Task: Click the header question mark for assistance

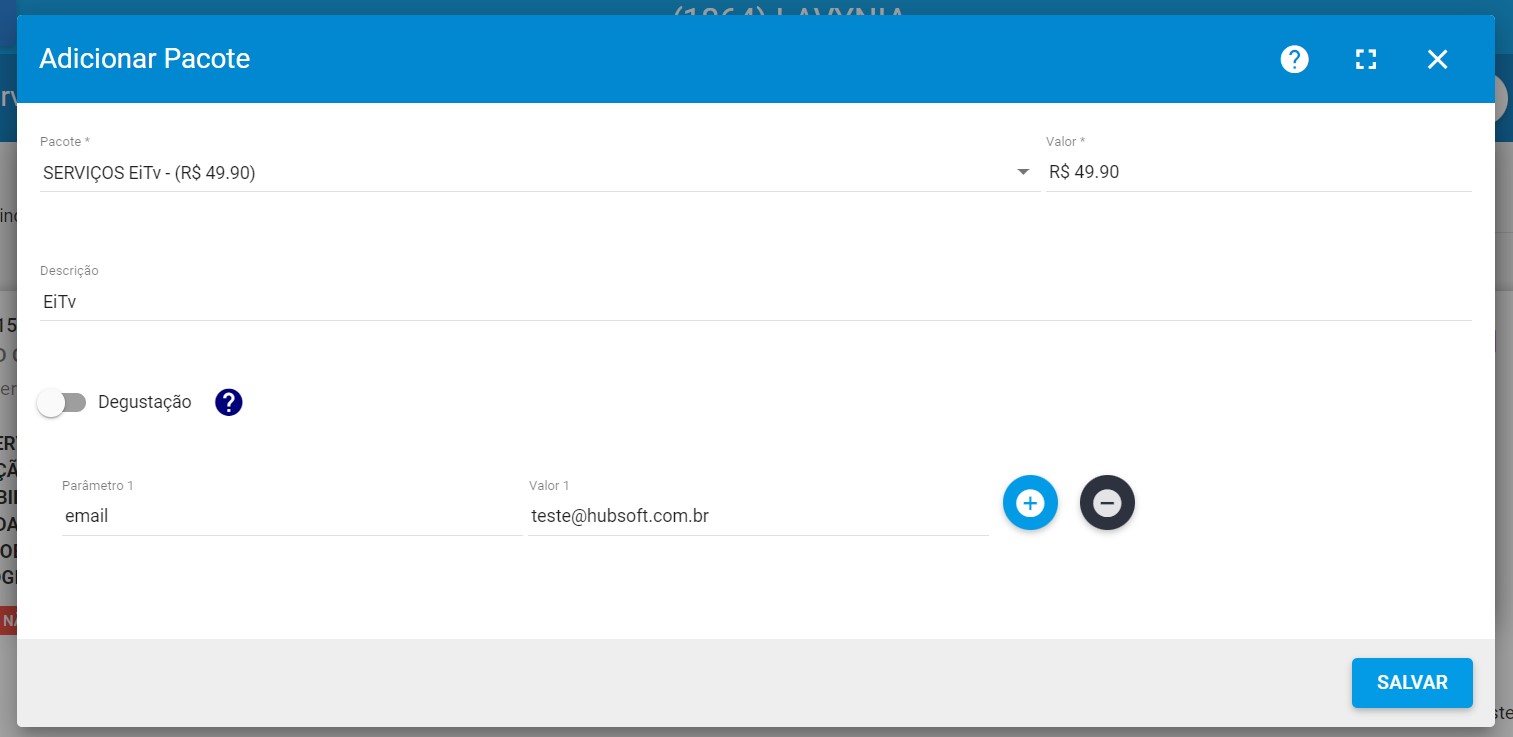Action: point(1293,59)
